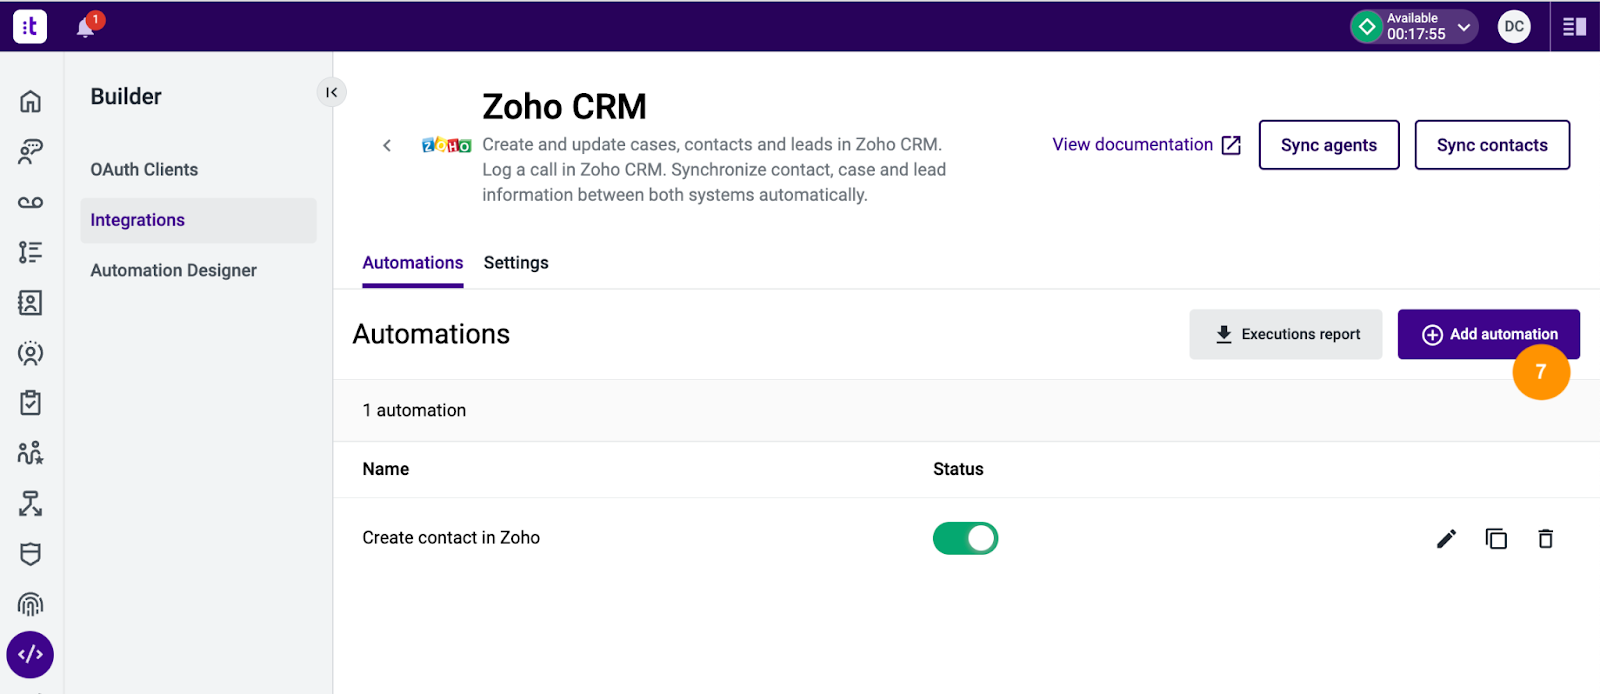Collapse the Builder side panel
This screenshot has width=1600, height=694.
(332, 92)
